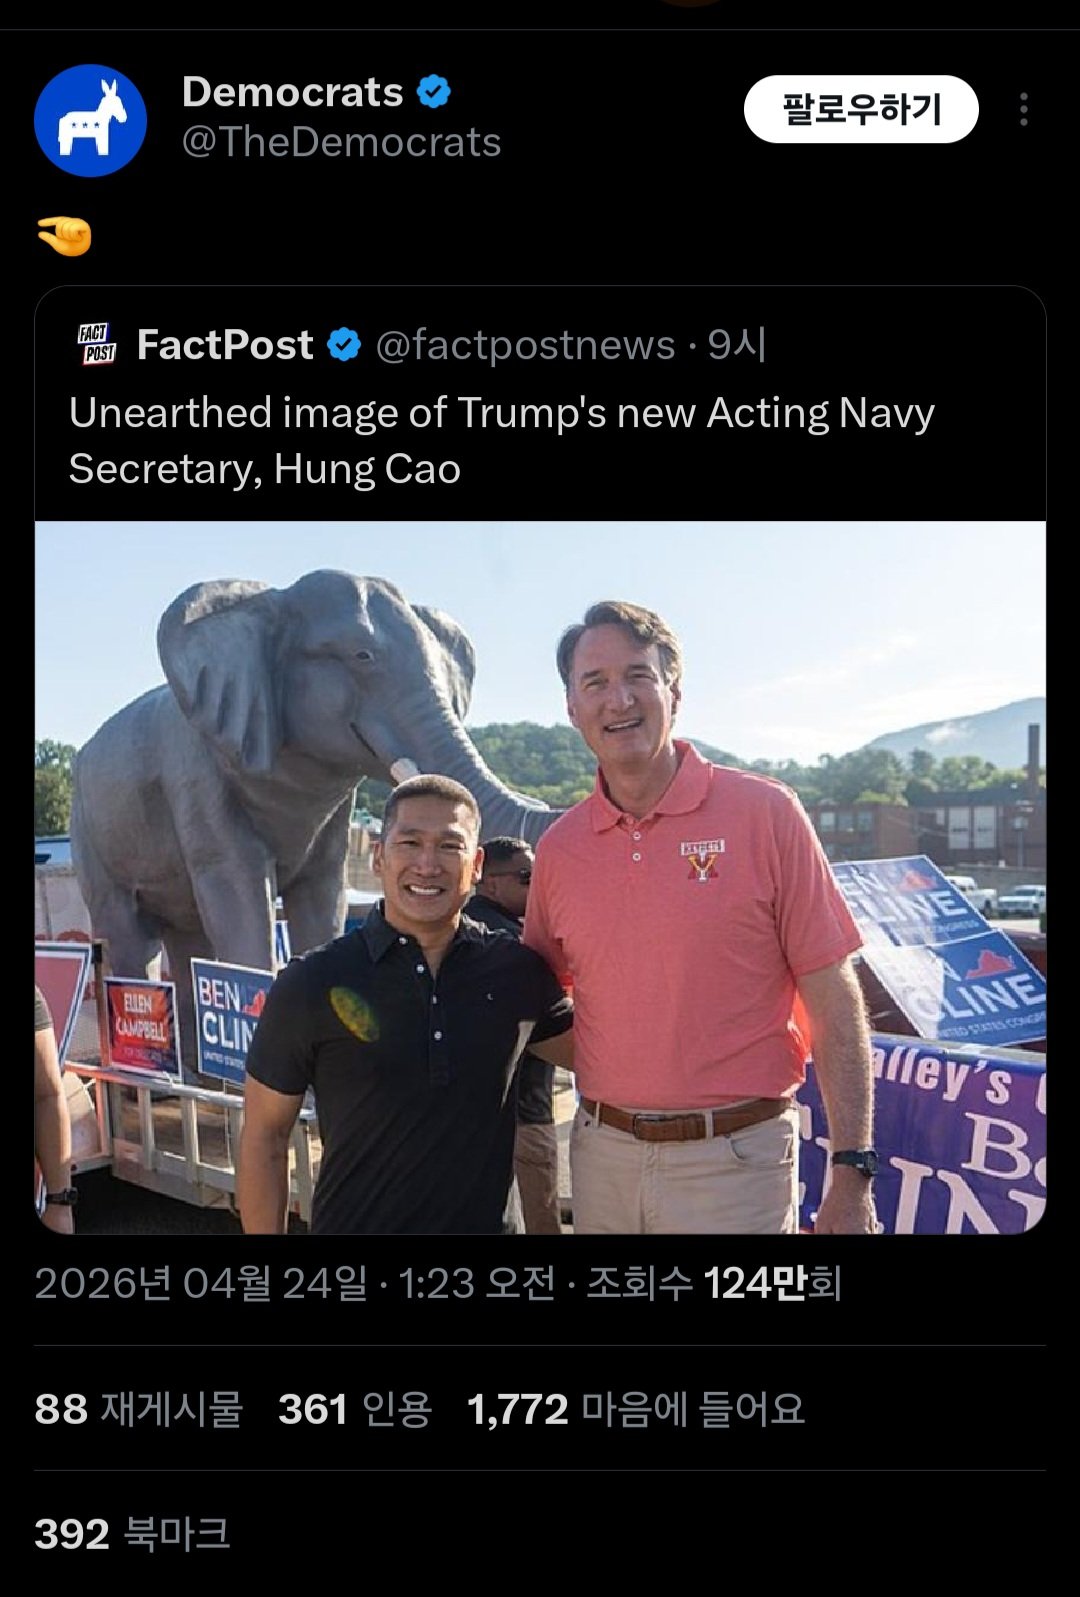Viewport: 1080px width, 1597px height.
Task: View the 조회수 124만회 view count
Action: [x=713, y=1283]
